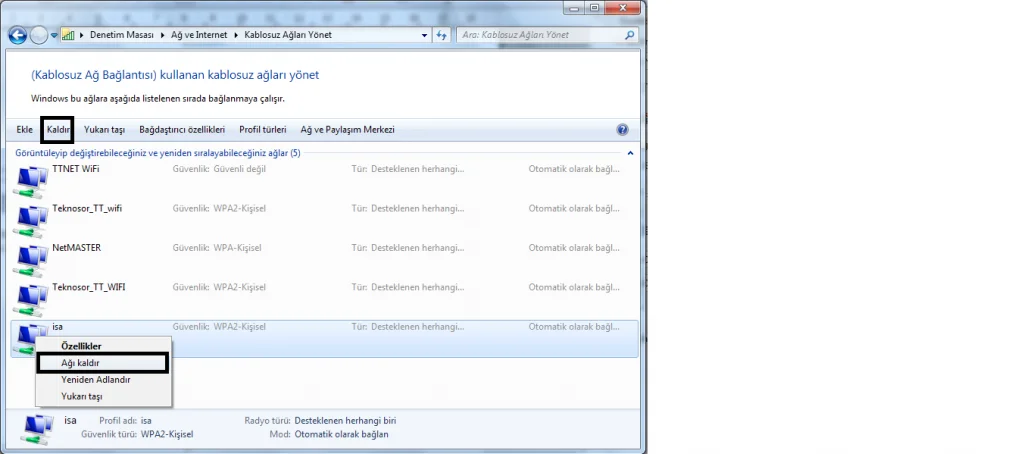The width and height of the screenshot is (1024, 454).
Task: Choose 'Ağı kaldır' from the context menu
Action: (x=80, y=362)
